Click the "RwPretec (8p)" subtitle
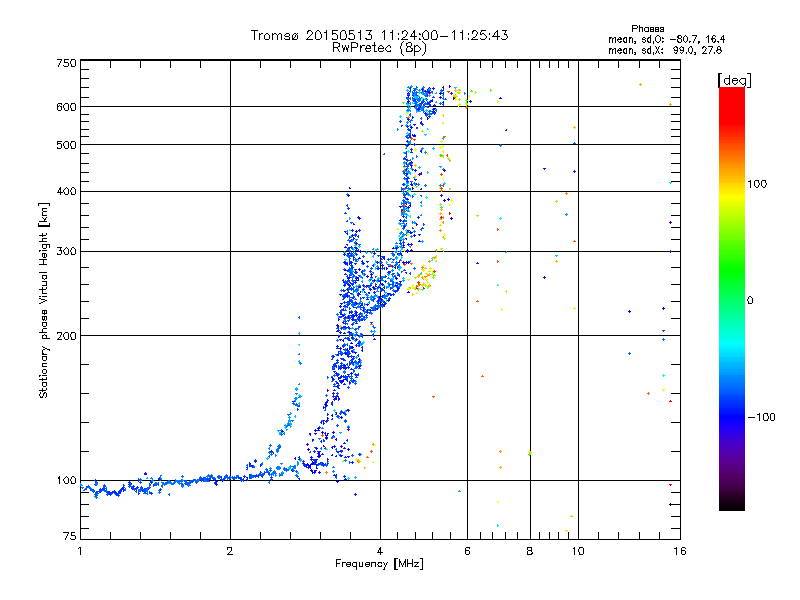The height and width of the screenshot is (600, 800). [379, 48]
